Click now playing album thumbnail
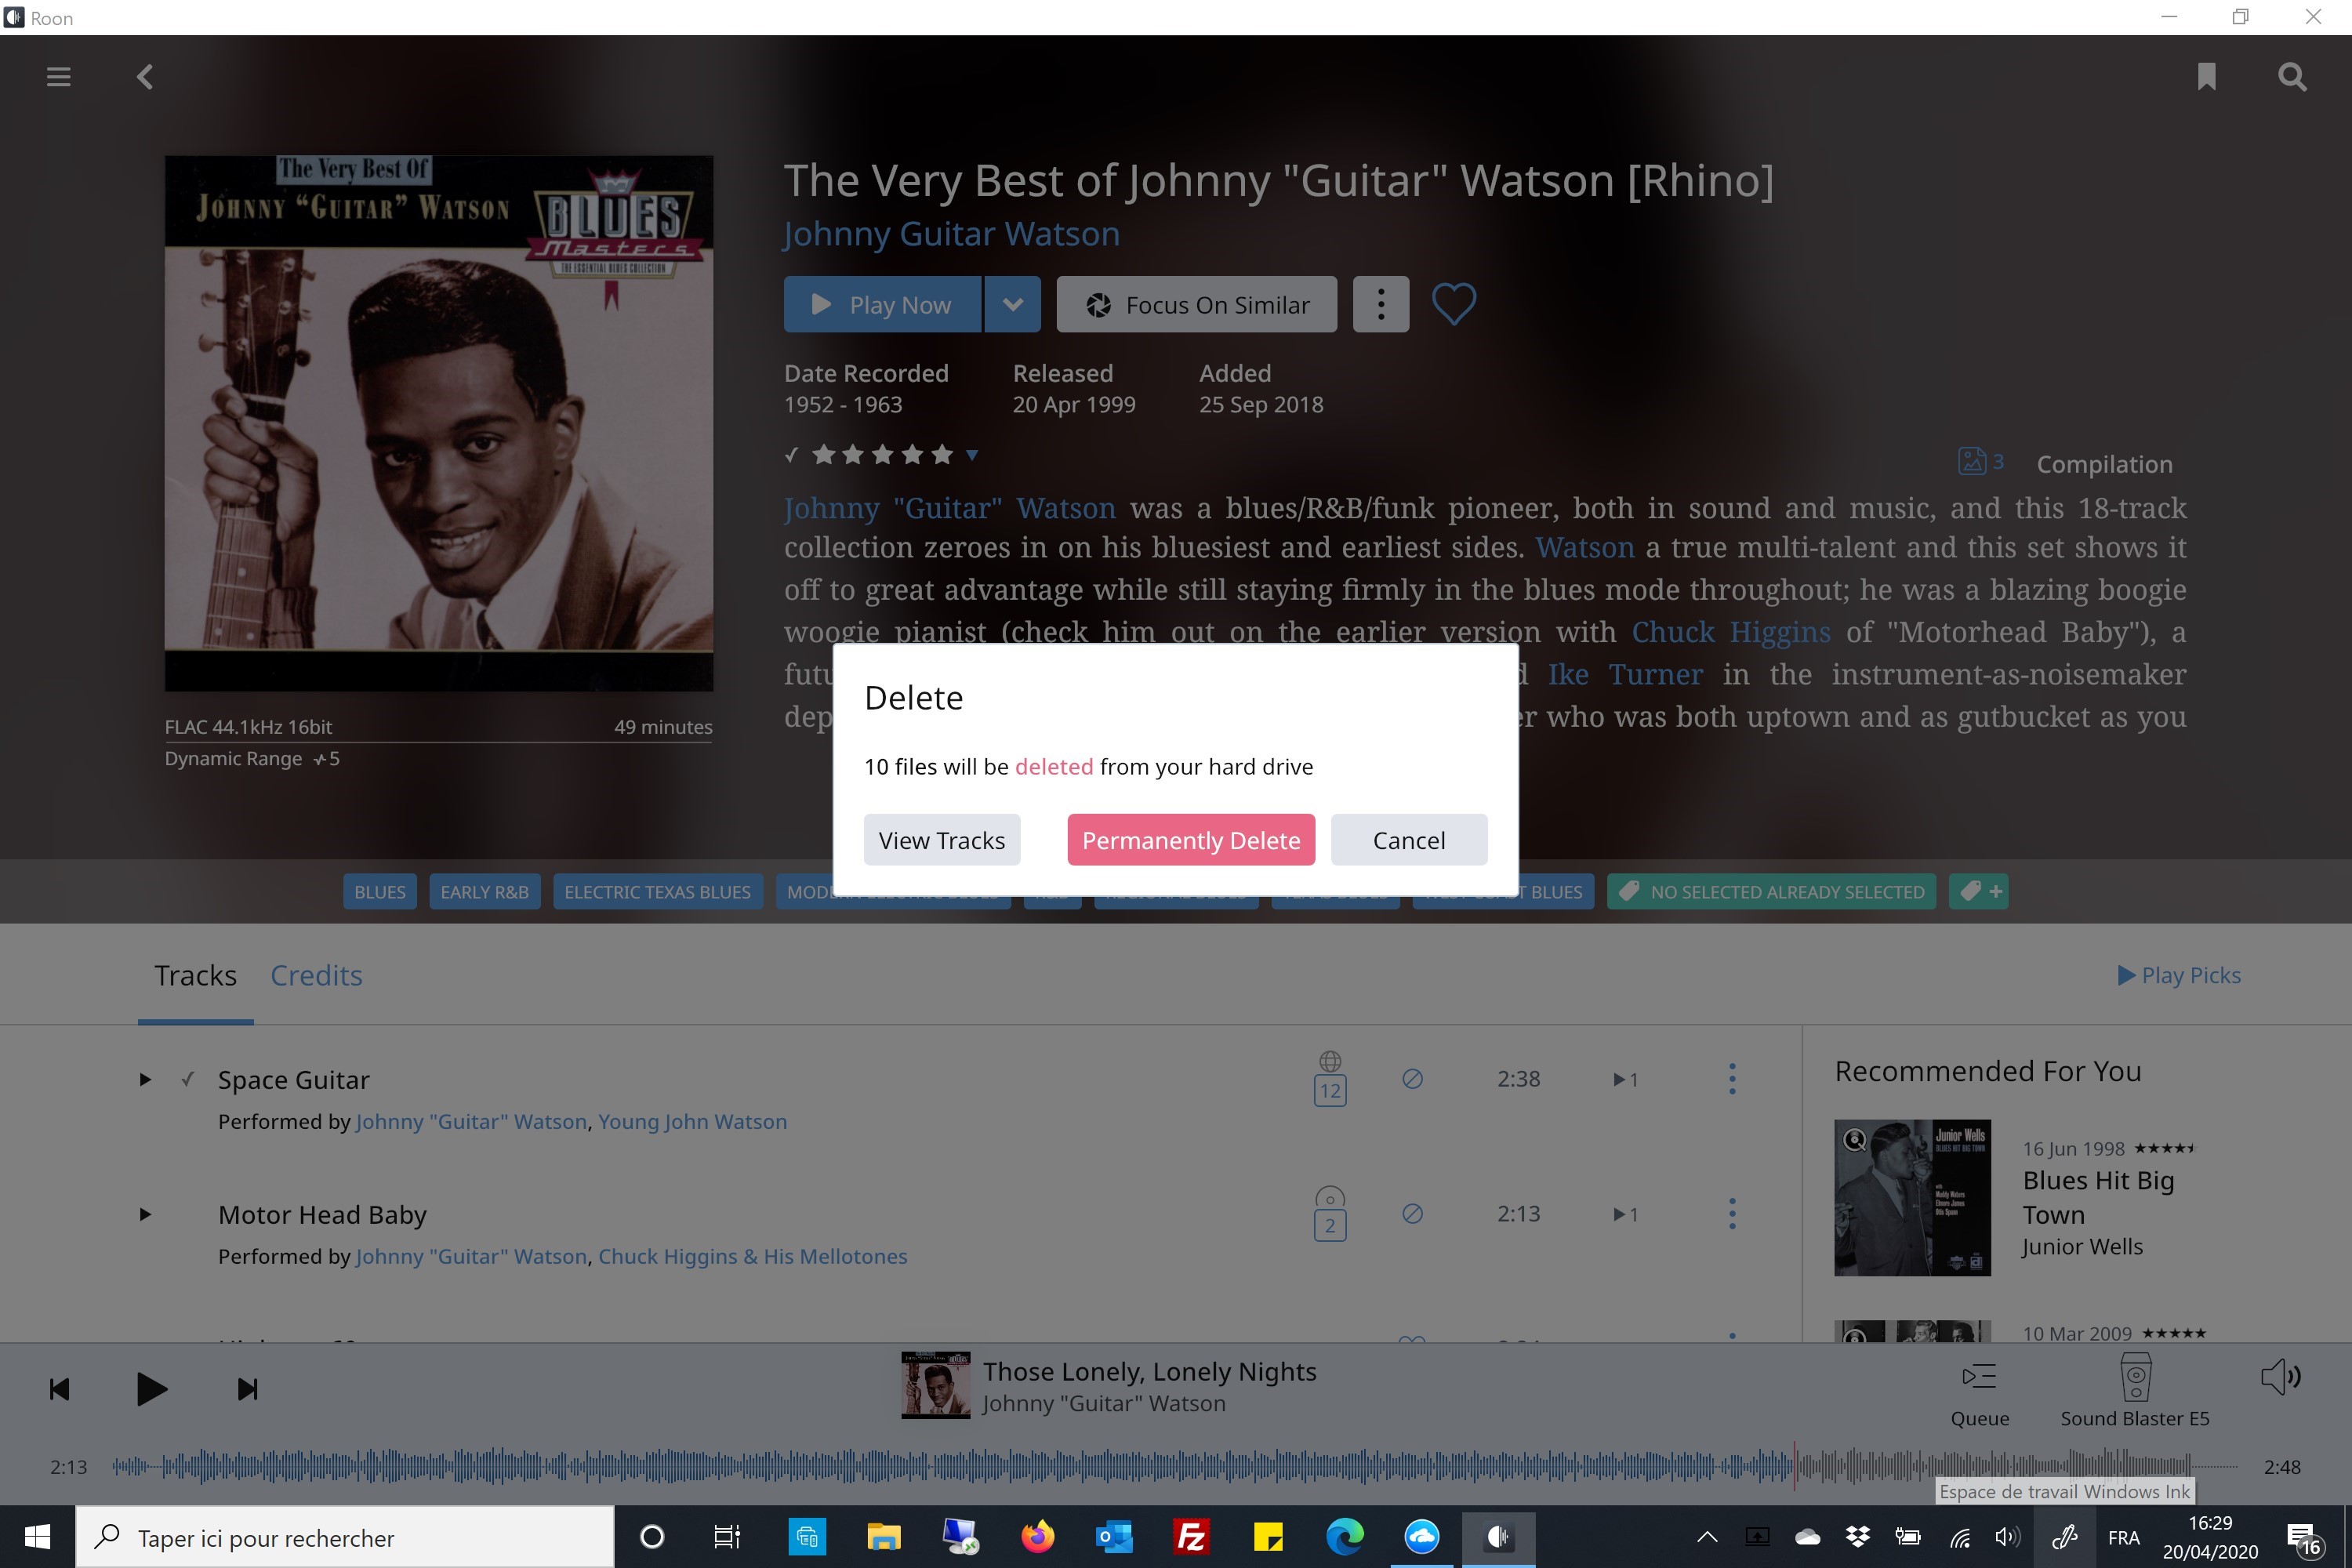 [x=935, y=1385]
